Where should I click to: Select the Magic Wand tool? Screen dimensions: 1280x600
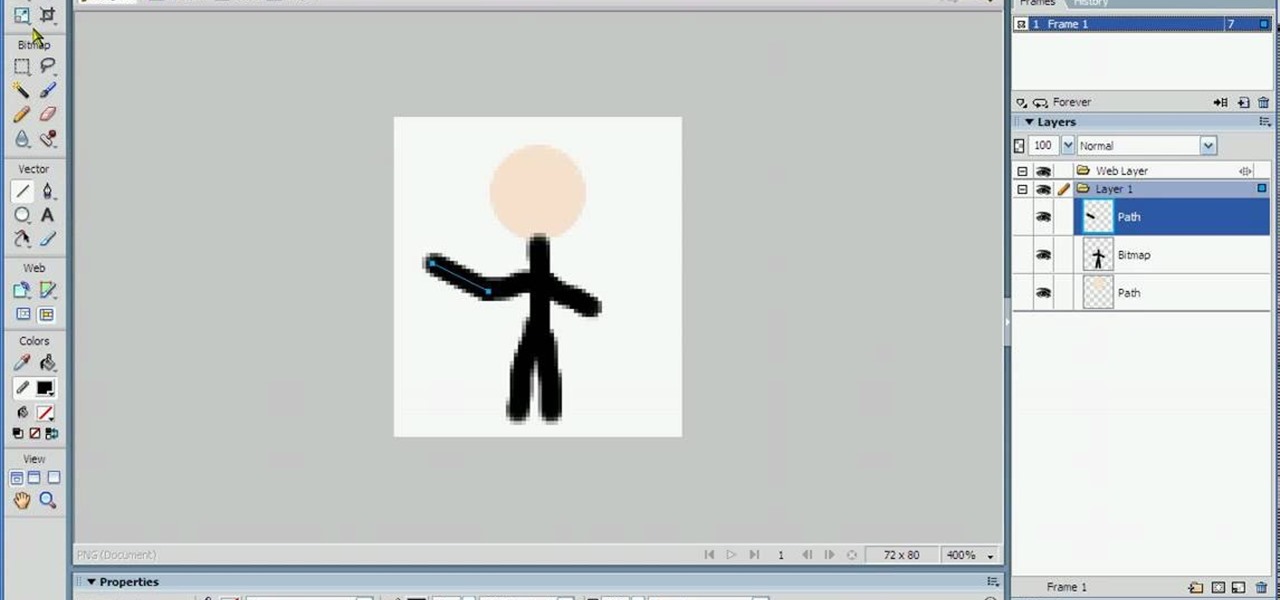point(22,90)
